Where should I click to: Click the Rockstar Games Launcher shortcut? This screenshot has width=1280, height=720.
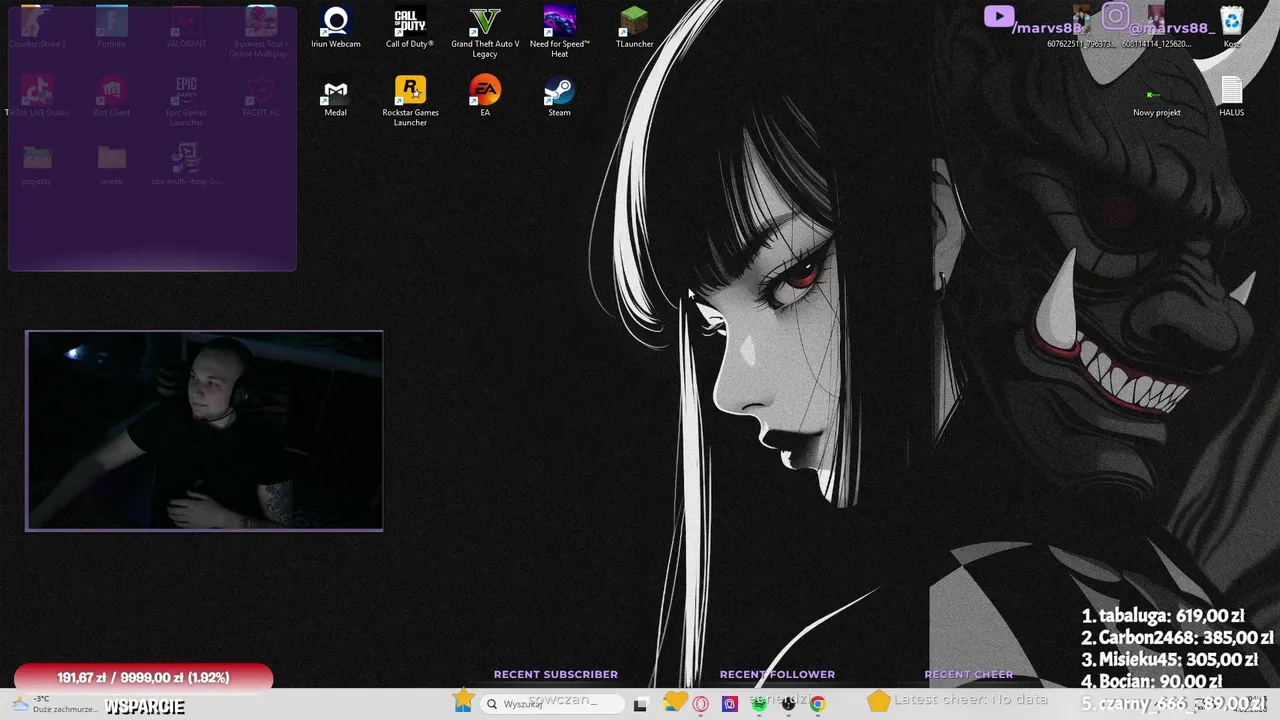click(410, 101)
